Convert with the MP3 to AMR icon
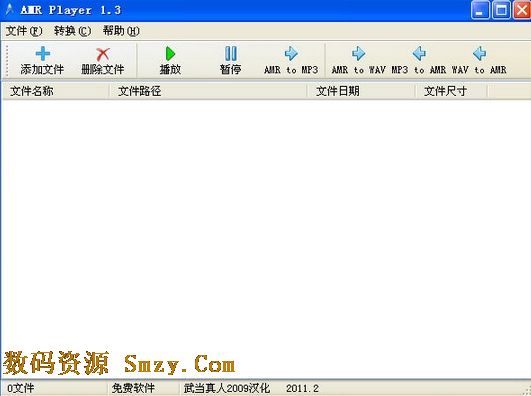The height and width of the screenshot is (396, 531). [x=419, y=54]
